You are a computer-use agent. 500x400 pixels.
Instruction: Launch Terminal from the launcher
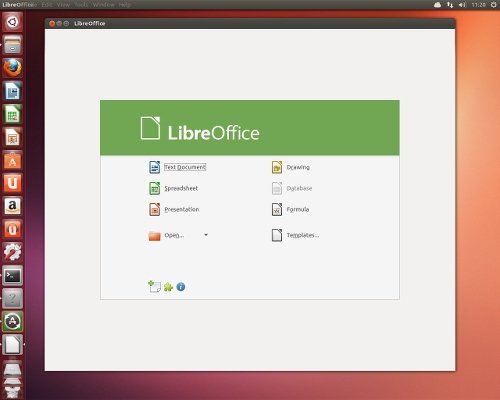coord(13,275)
